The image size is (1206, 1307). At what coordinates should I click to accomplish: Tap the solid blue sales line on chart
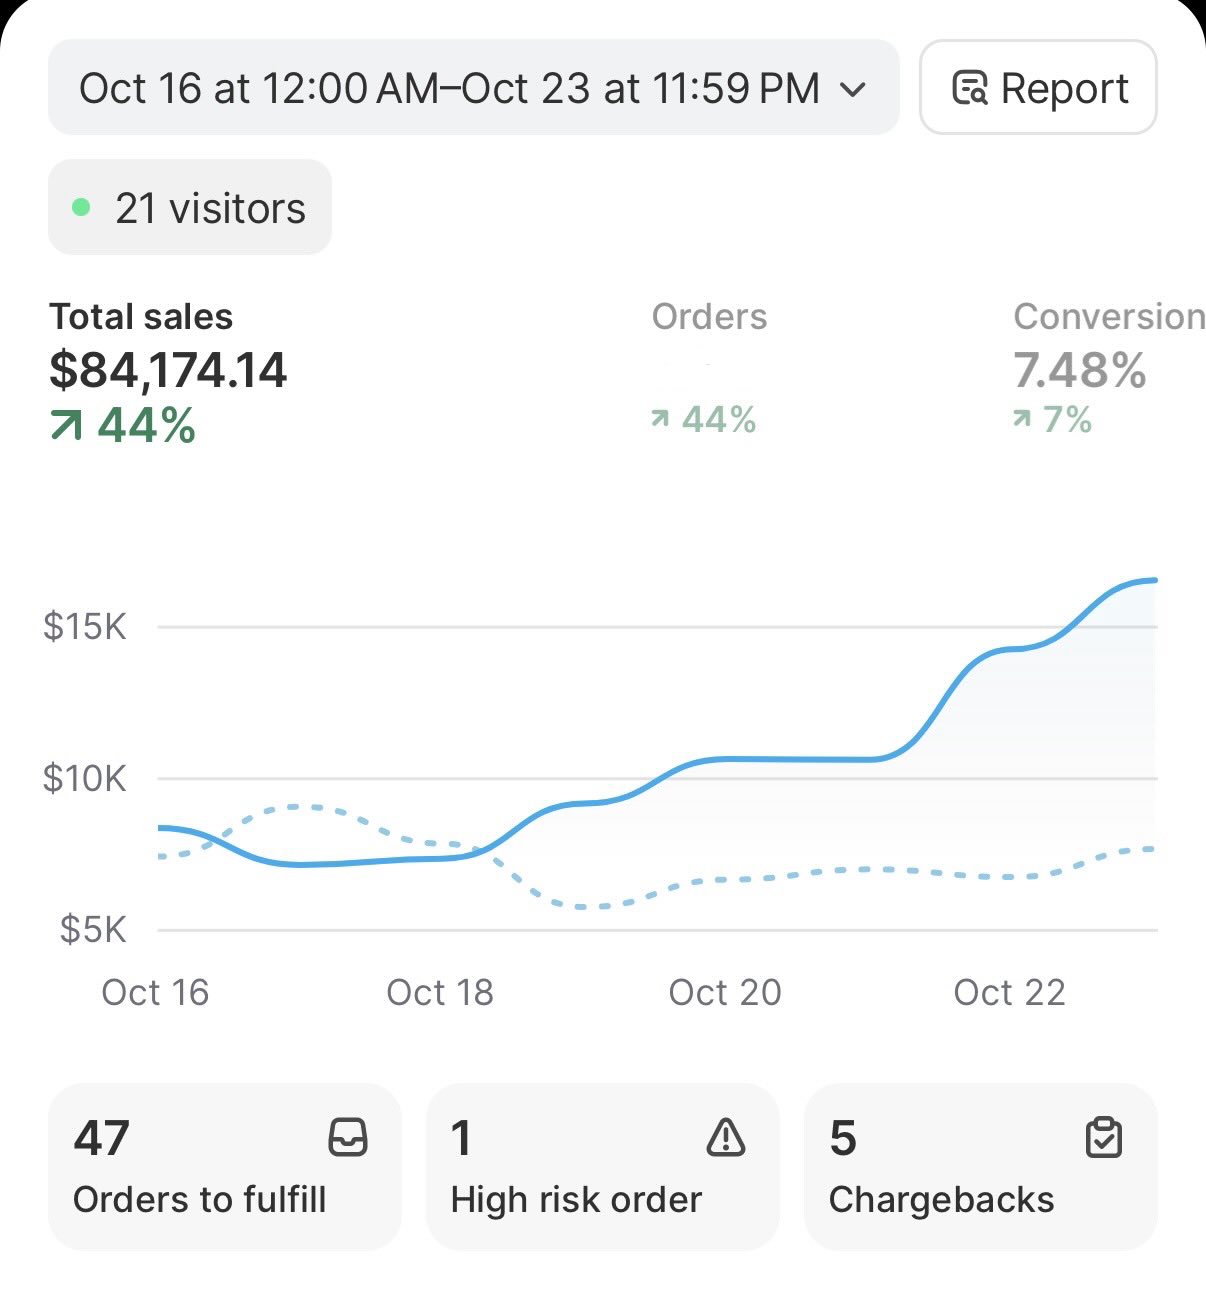pos(780,760)
